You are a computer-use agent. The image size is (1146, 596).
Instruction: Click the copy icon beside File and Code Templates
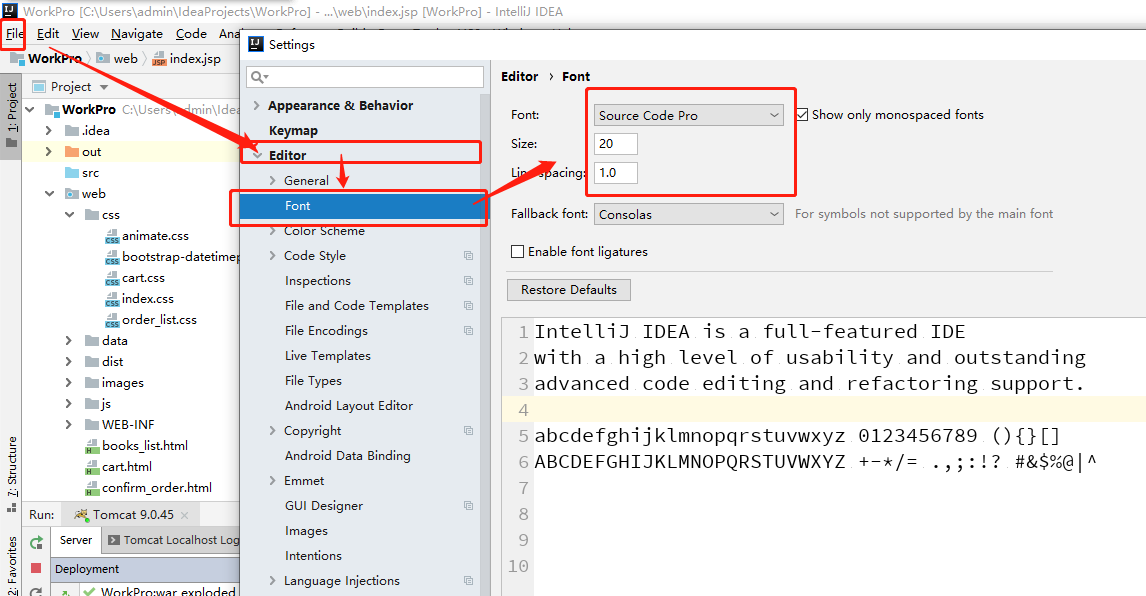pos(468,306)
